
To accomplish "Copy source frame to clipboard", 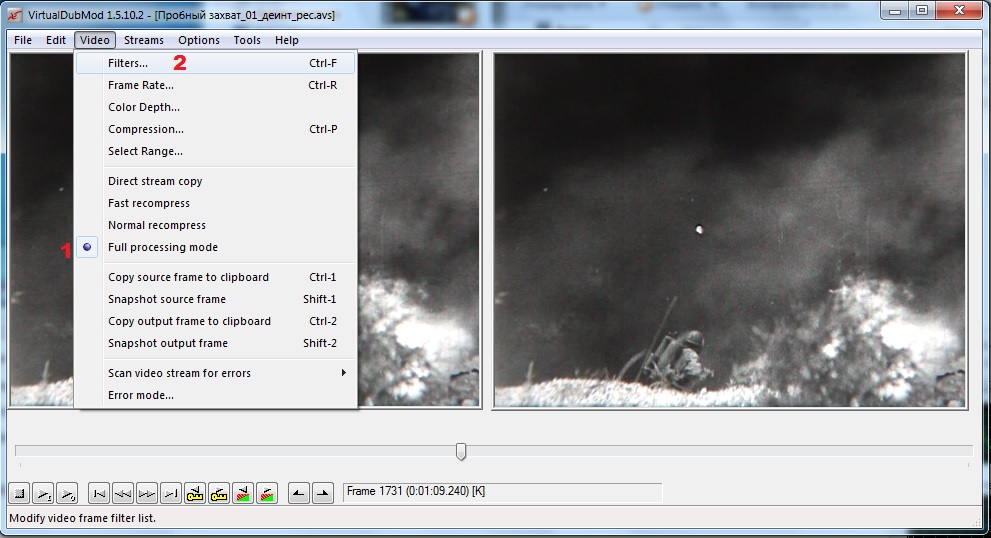I will (x=216, y=277).
